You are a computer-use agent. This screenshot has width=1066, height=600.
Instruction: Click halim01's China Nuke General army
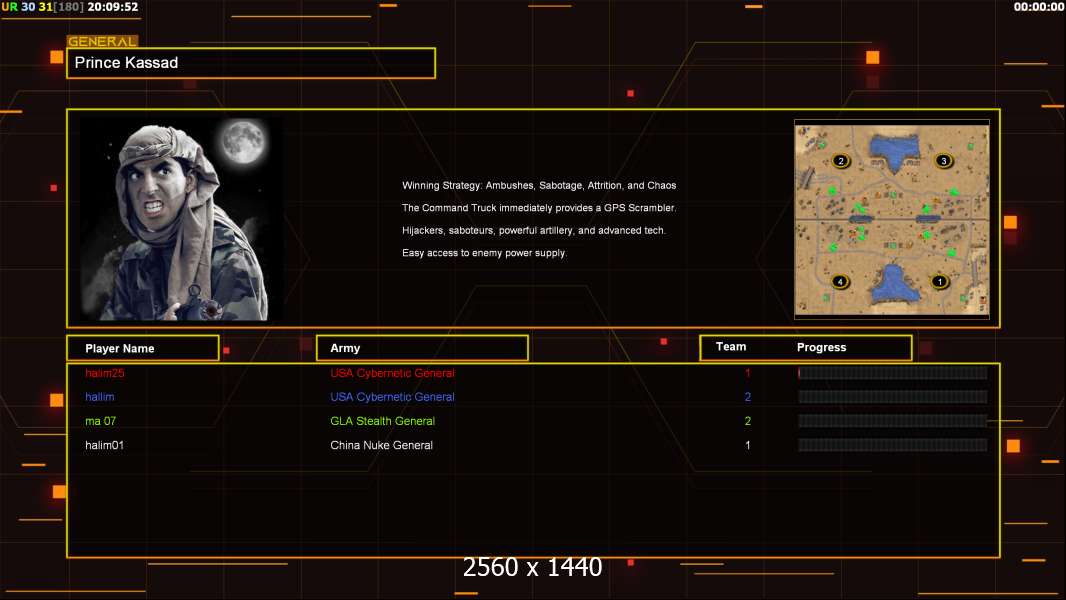pyautogui.click(x=381, y=445)
